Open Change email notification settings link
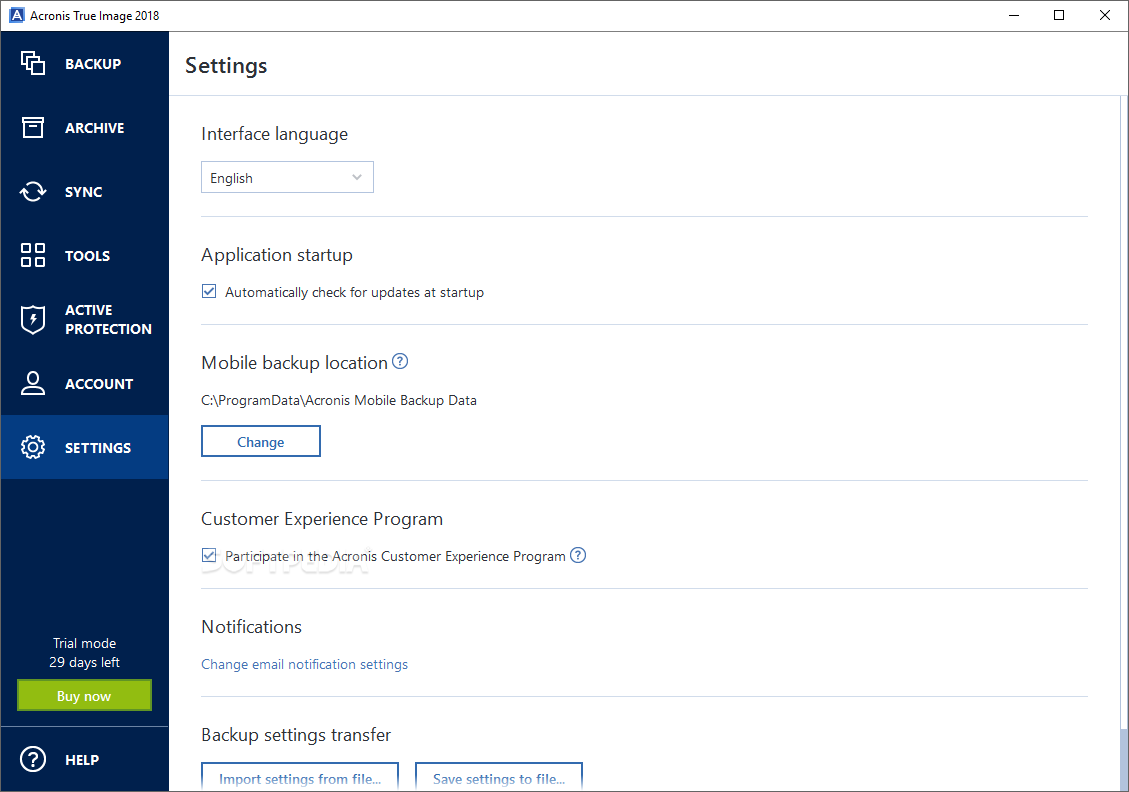The image size is (1129, 792). point(304,664)
